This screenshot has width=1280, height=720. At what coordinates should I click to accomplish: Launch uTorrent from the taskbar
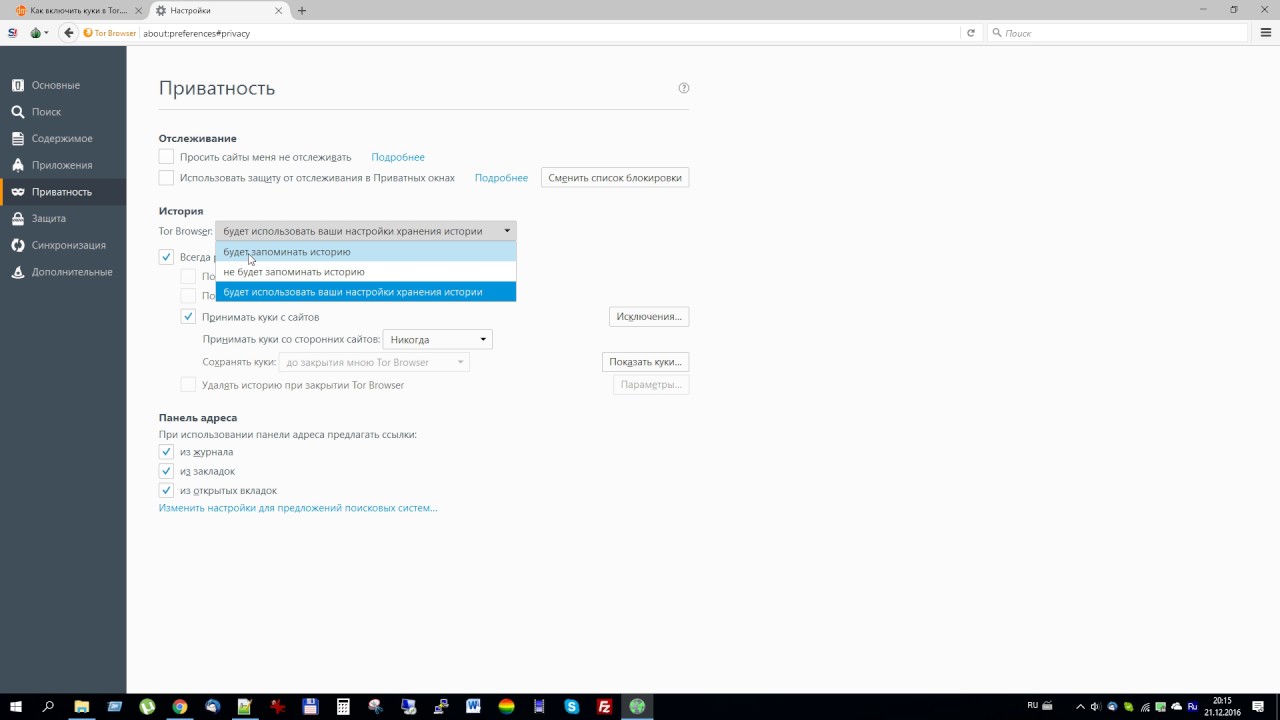click(147, 707)
